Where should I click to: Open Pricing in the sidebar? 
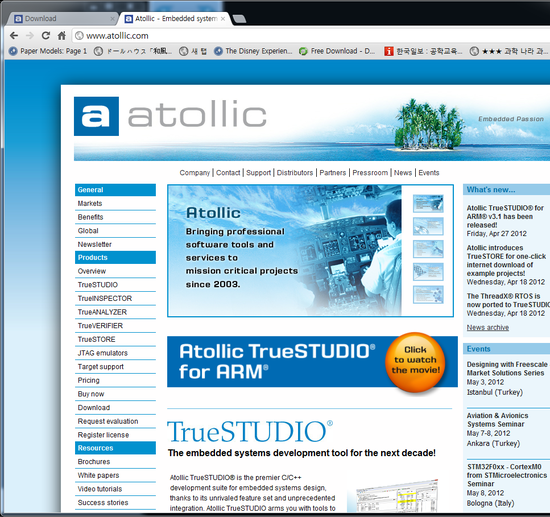(x=89, y=381)
